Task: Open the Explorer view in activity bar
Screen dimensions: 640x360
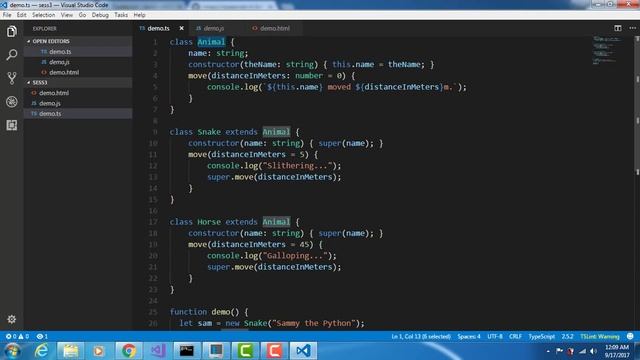Action: [x=11, y=31]
